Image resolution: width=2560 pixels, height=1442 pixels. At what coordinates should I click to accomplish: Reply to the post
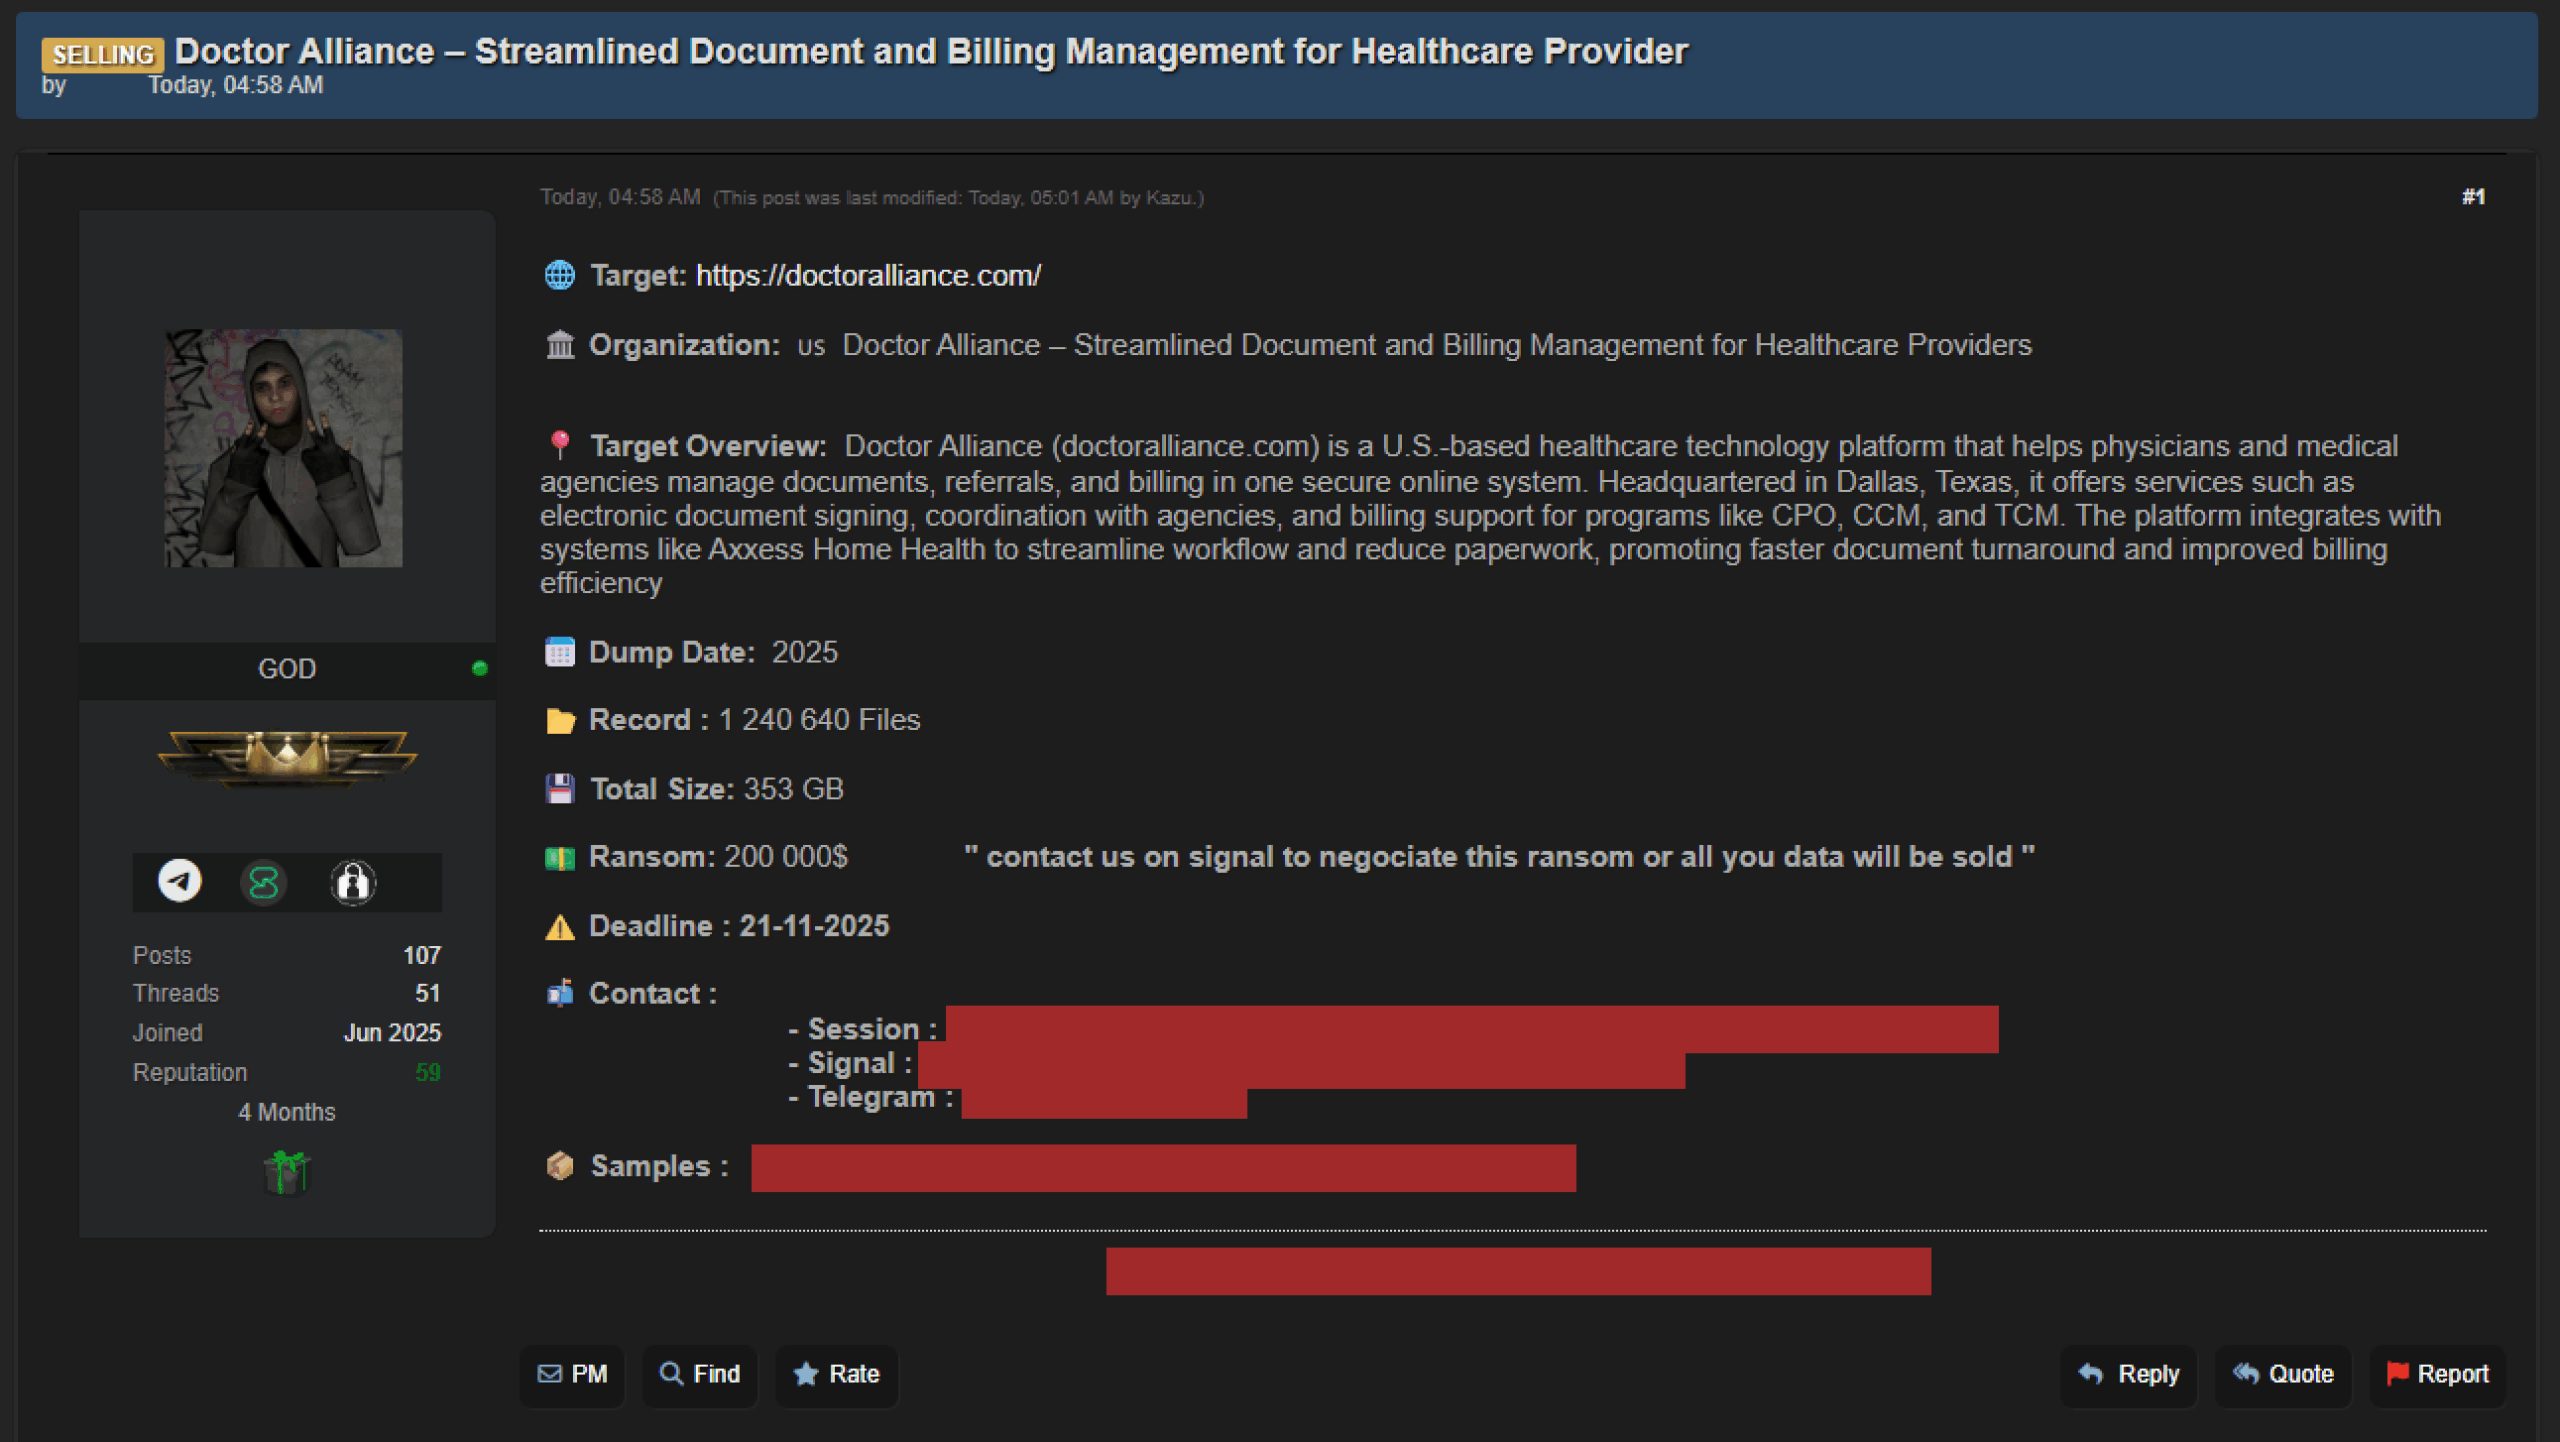pos(2129,1374)
